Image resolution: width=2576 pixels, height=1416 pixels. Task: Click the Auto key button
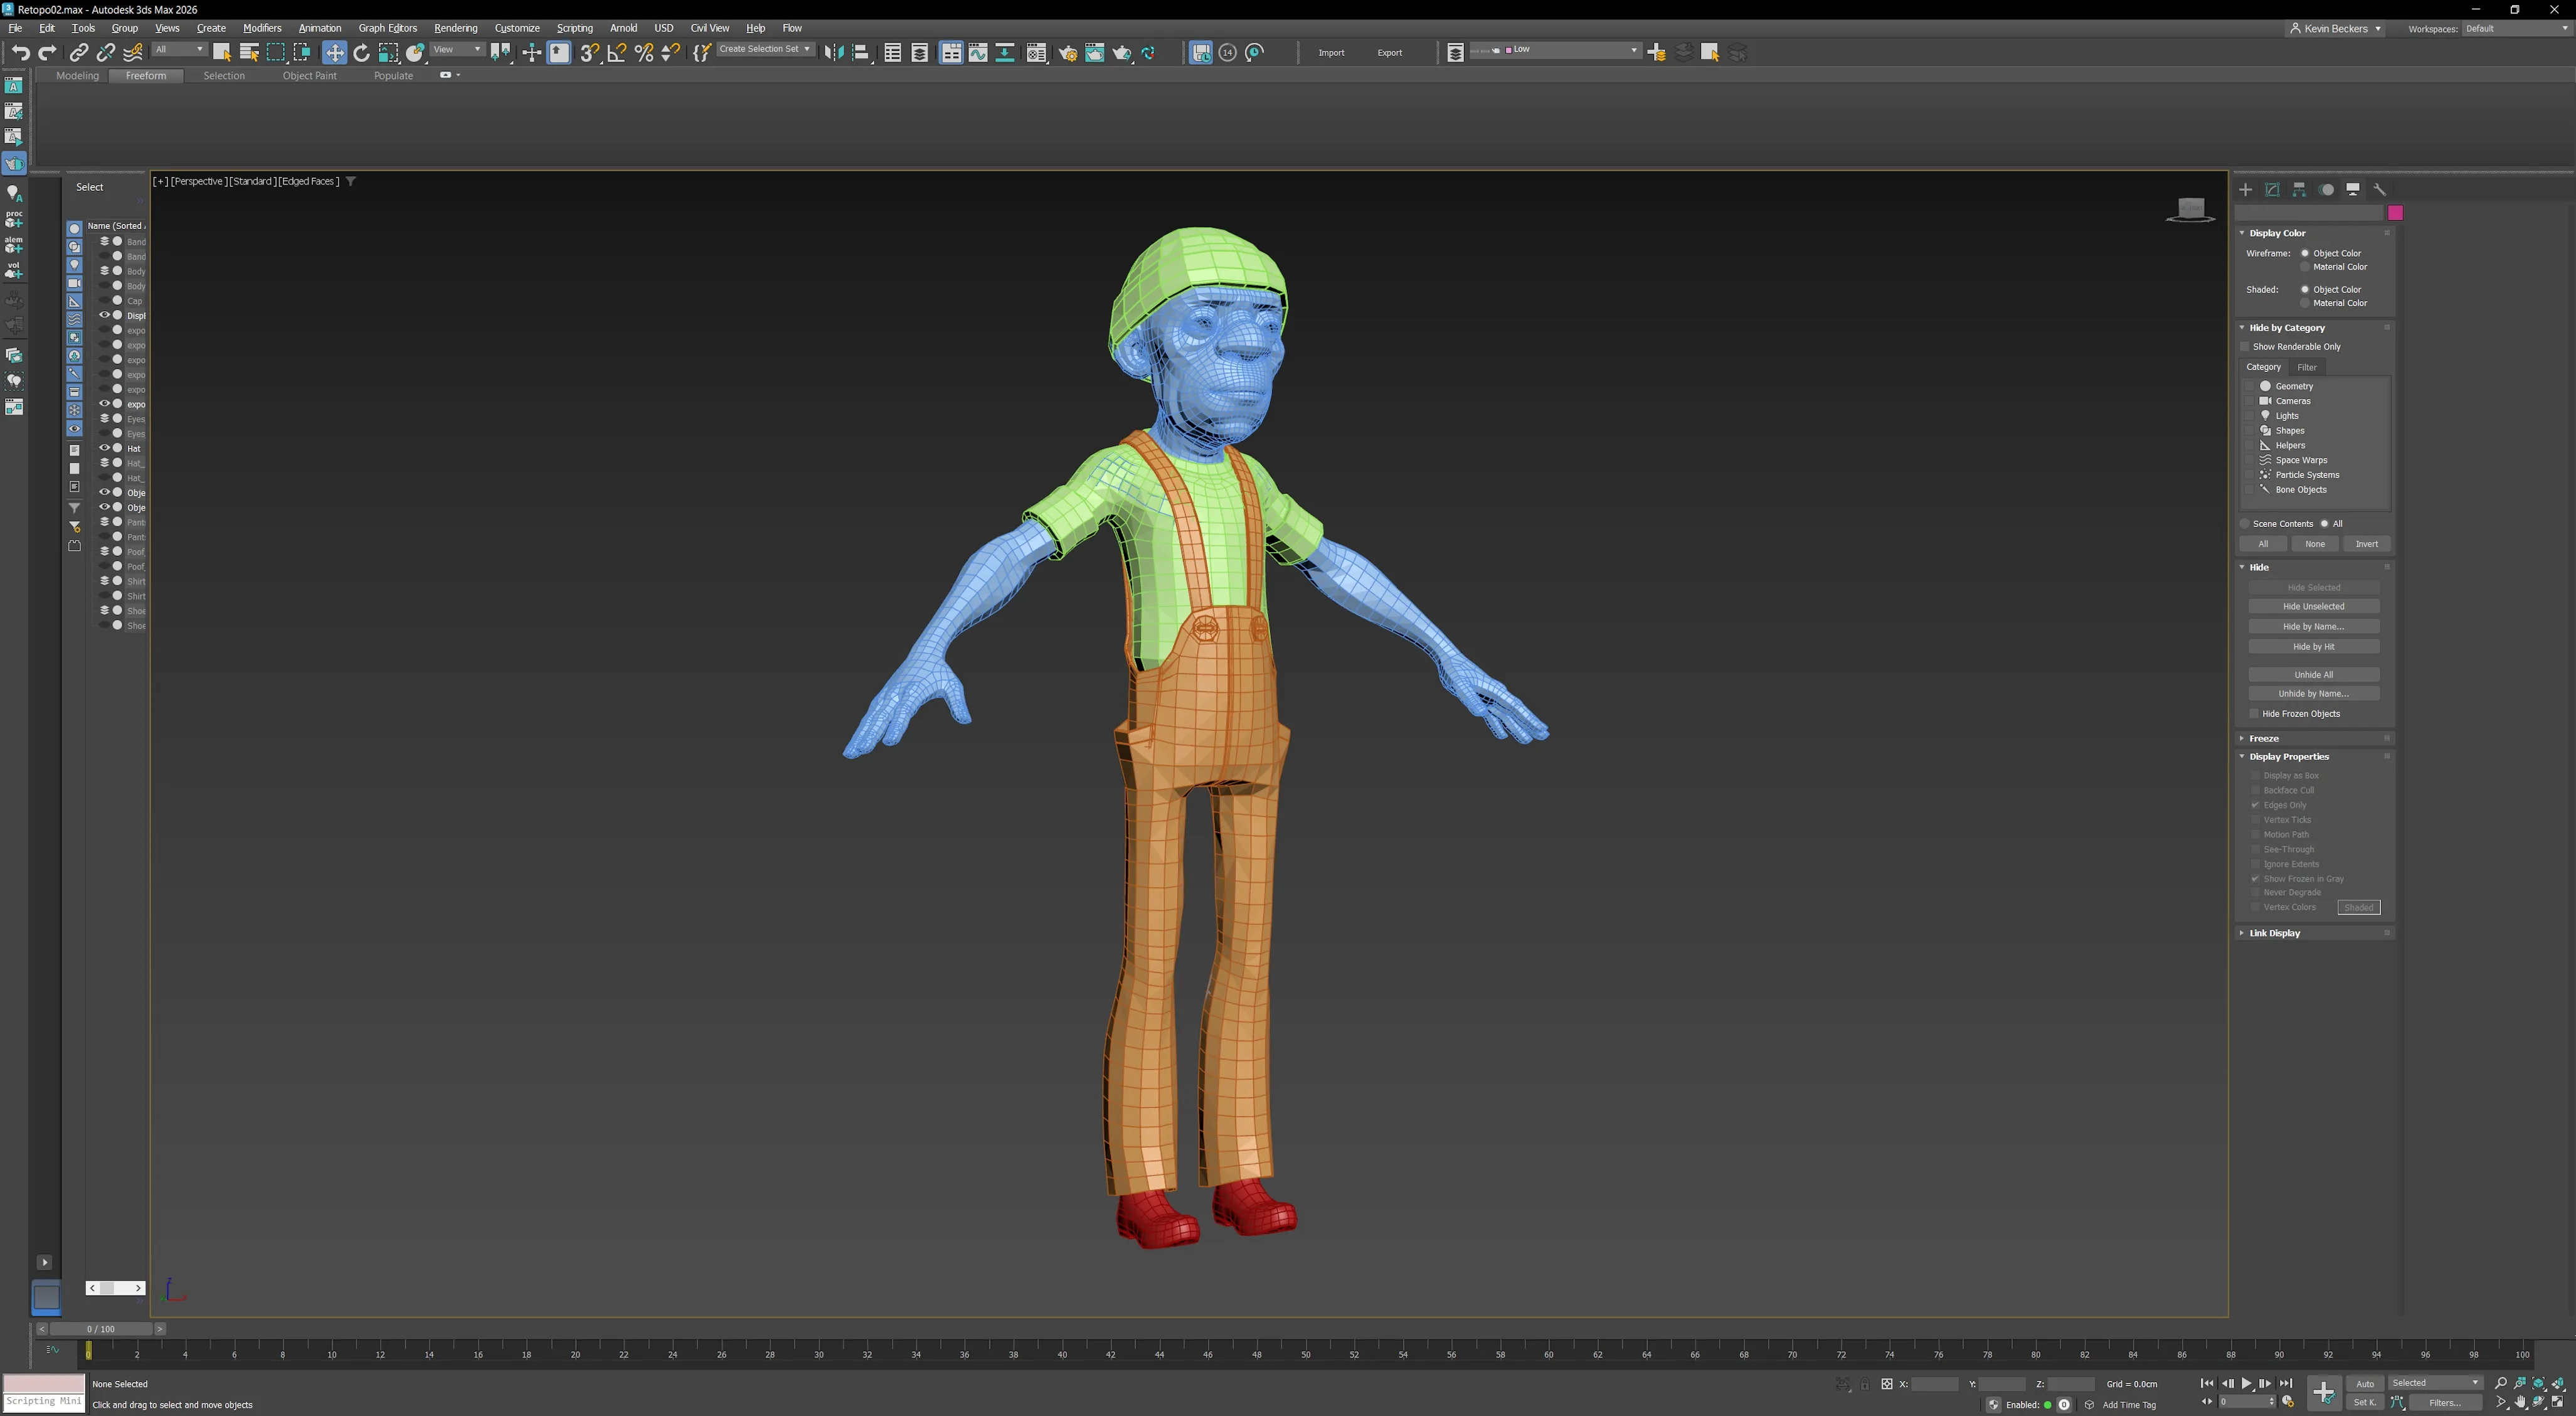pos(2364,1384)
